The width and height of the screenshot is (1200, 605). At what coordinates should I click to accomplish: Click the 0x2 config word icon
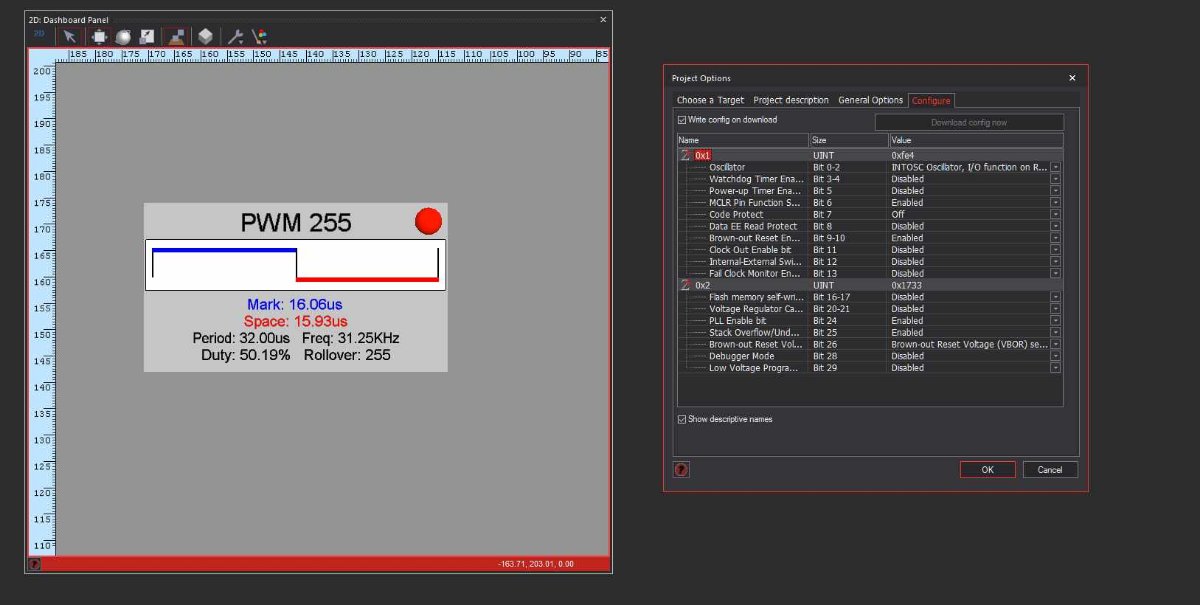pyautogui.click(x=685, y=285)
